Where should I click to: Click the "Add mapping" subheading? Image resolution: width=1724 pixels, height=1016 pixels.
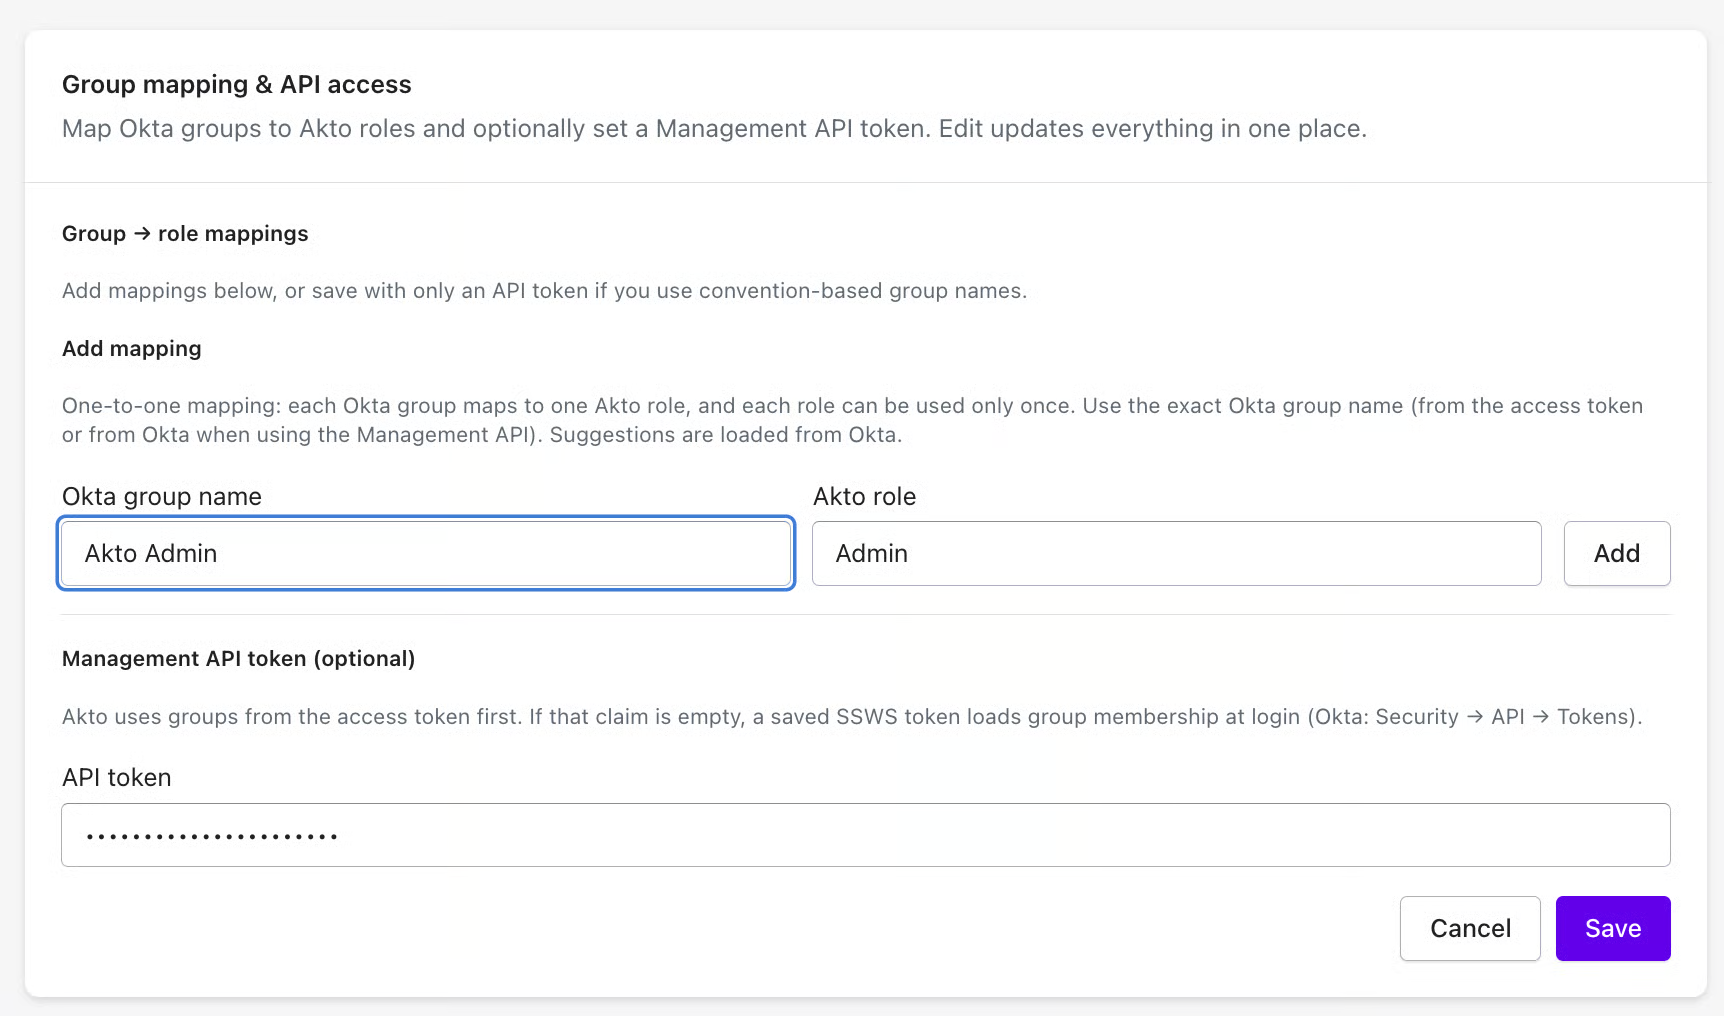click(x=132, y=348)
